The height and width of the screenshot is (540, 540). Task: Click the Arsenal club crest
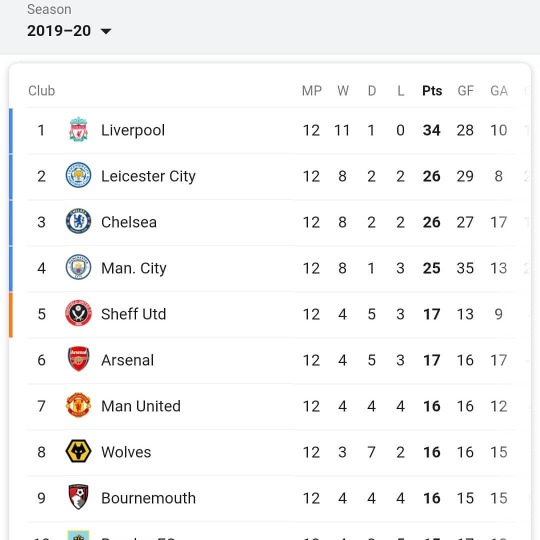pyautogui.click(x=79, y=359)
